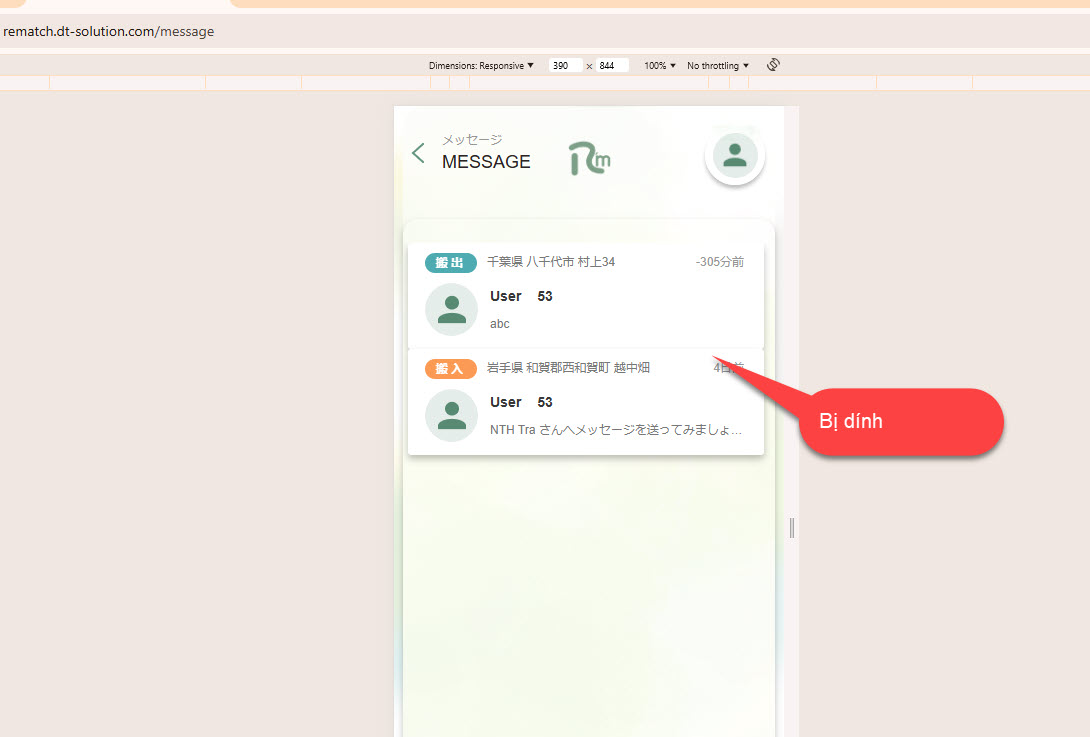This screenshot has height=737, width=1090.
Task: Click the 搬入 orange badge
Action: coord(450,369)
